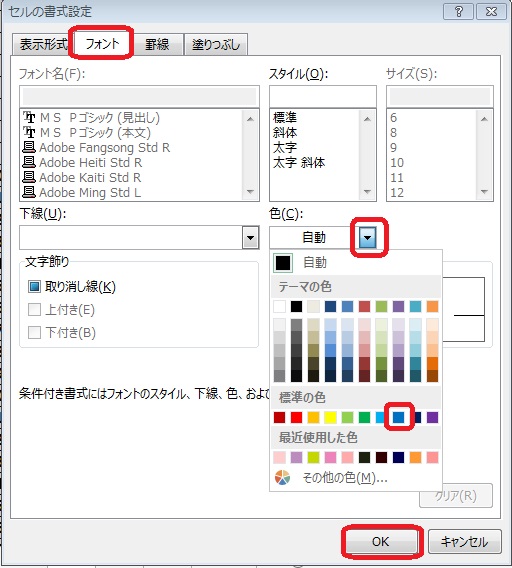Viewport: 512px width, 568px height.
Task: Pick Adobe Ming Std L font
Action: 82,192
